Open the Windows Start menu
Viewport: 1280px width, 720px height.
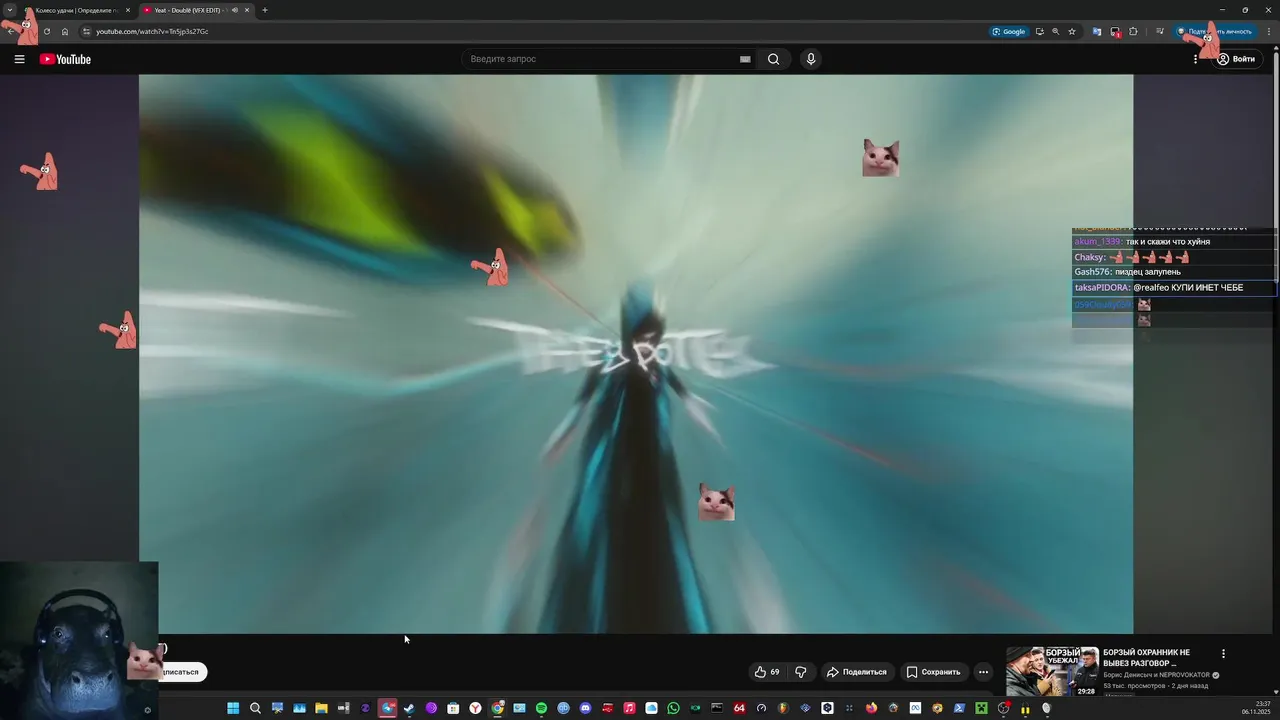233,708
